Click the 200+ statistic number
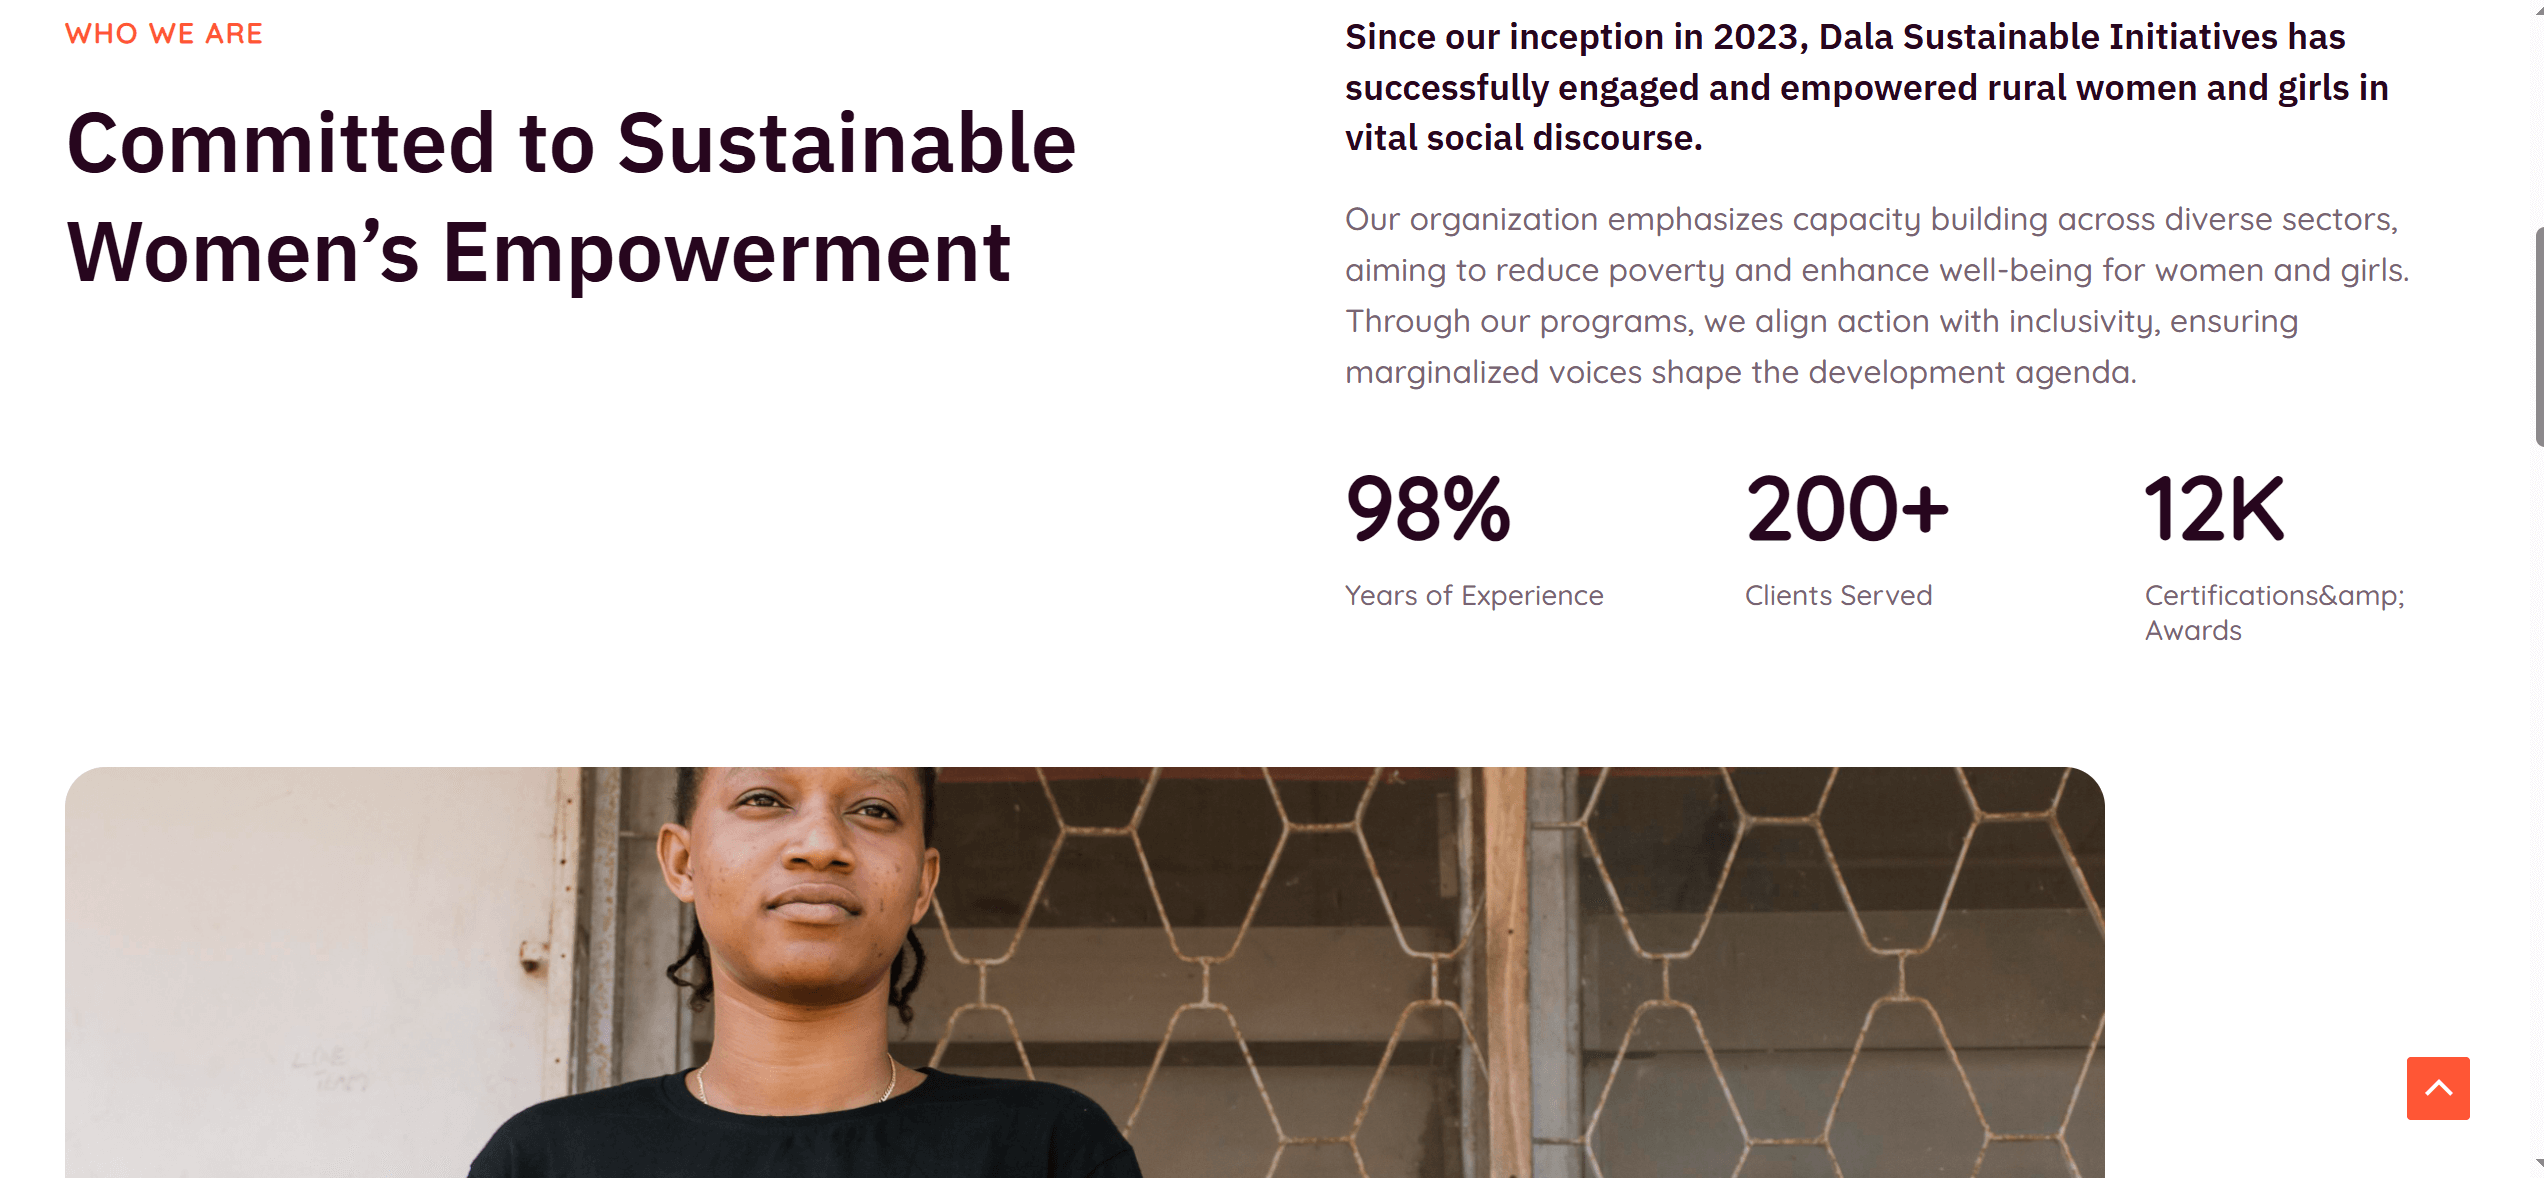The height and width of the screenshot is (1178, 2544). pyautogui.click(x=1848, y=509)
